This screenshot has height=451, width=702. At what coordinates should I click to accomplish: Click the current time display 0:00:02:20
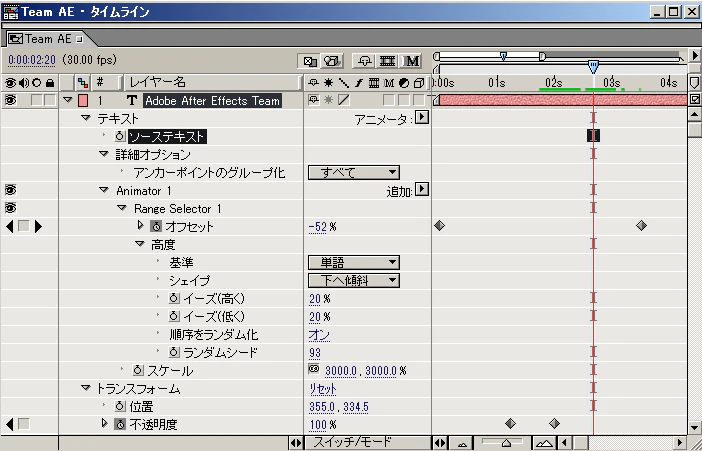[x=32, y=60]
